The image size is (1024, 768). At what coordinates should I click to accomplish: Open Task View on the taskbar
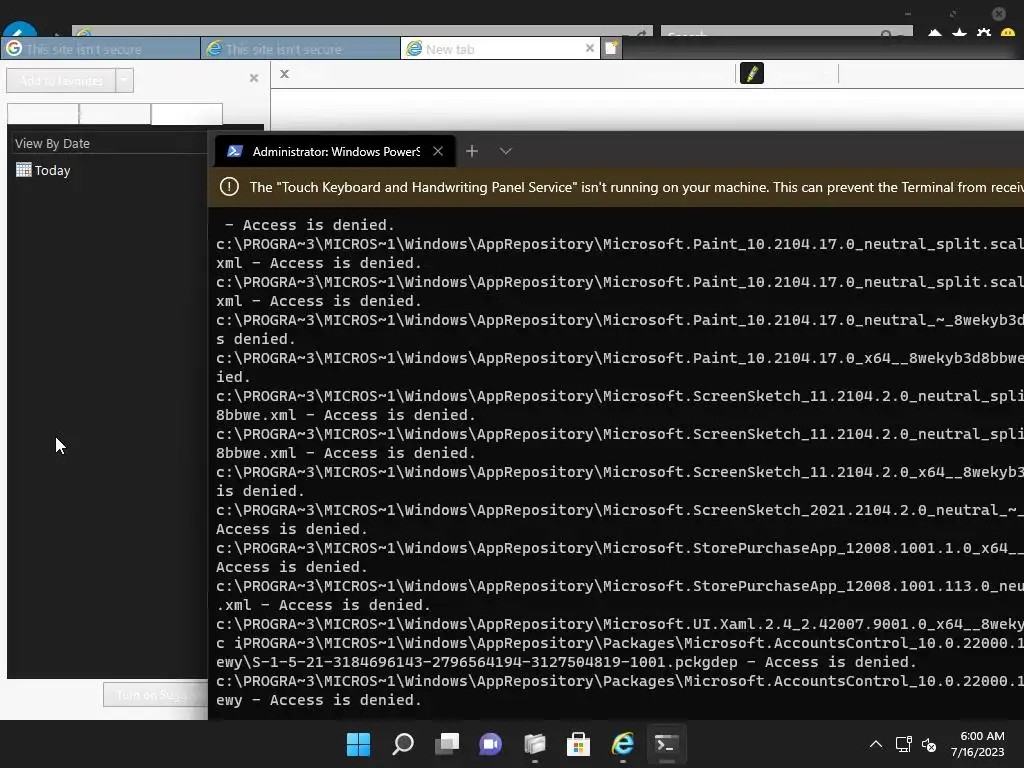click(x=447, y=744)
